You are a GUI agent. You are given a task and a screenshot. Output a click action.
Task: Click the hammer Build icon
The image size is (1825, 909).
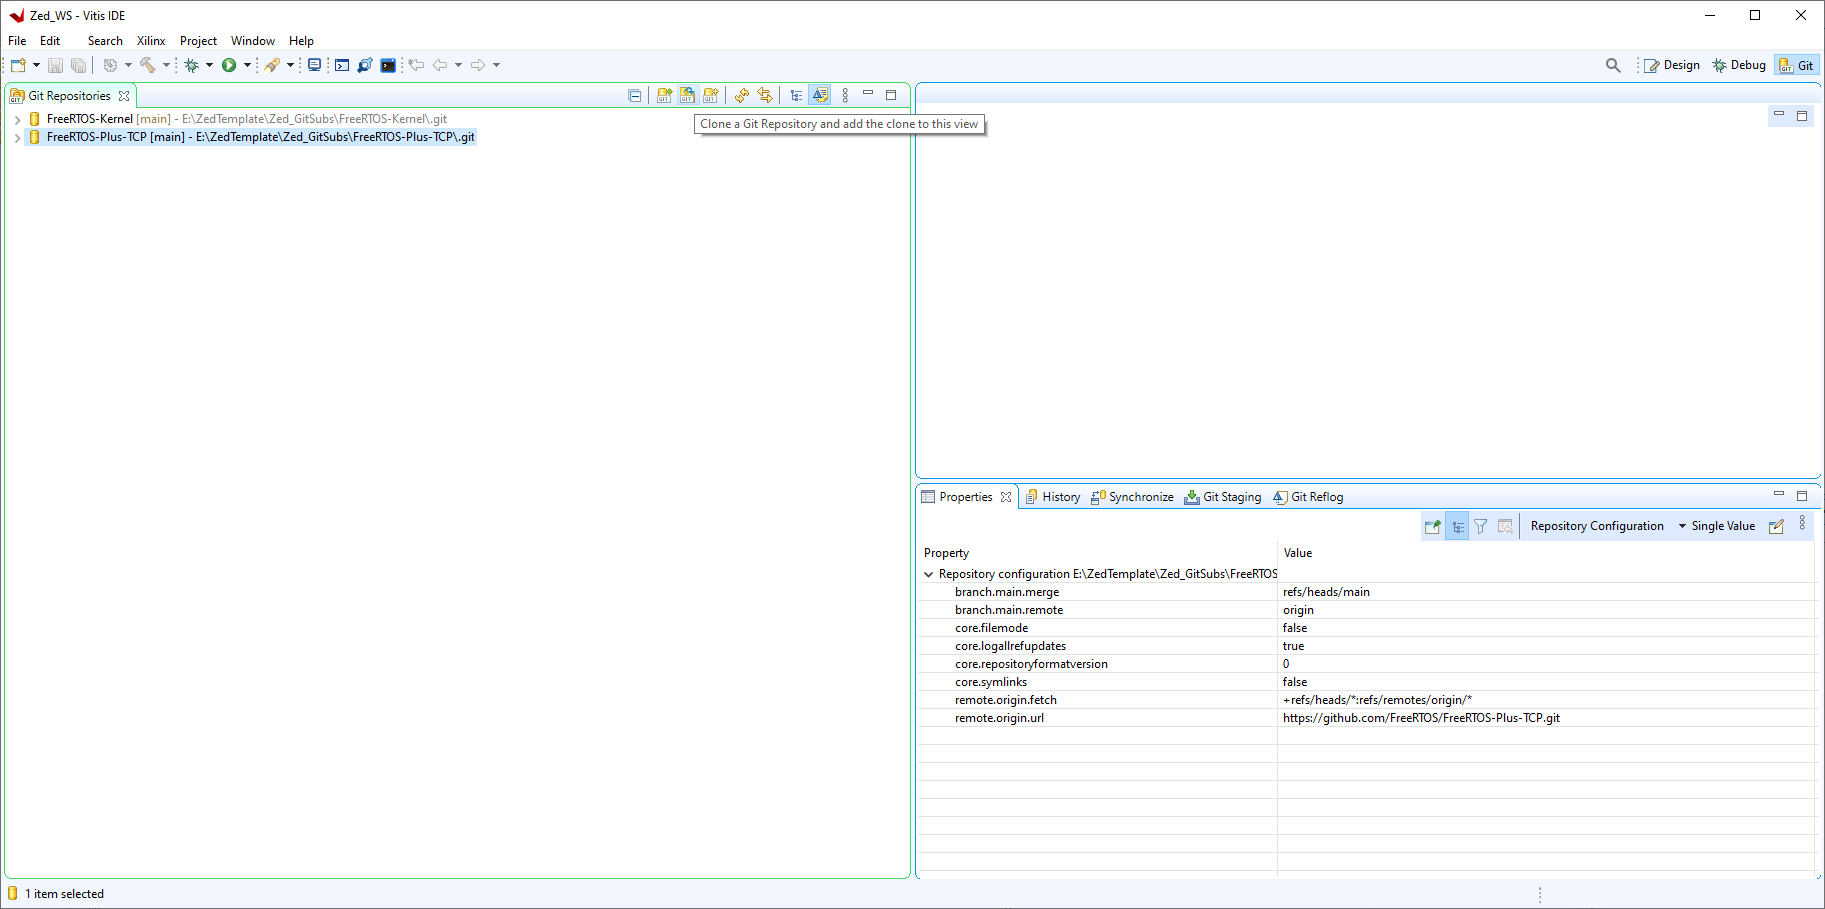[148, 65]
